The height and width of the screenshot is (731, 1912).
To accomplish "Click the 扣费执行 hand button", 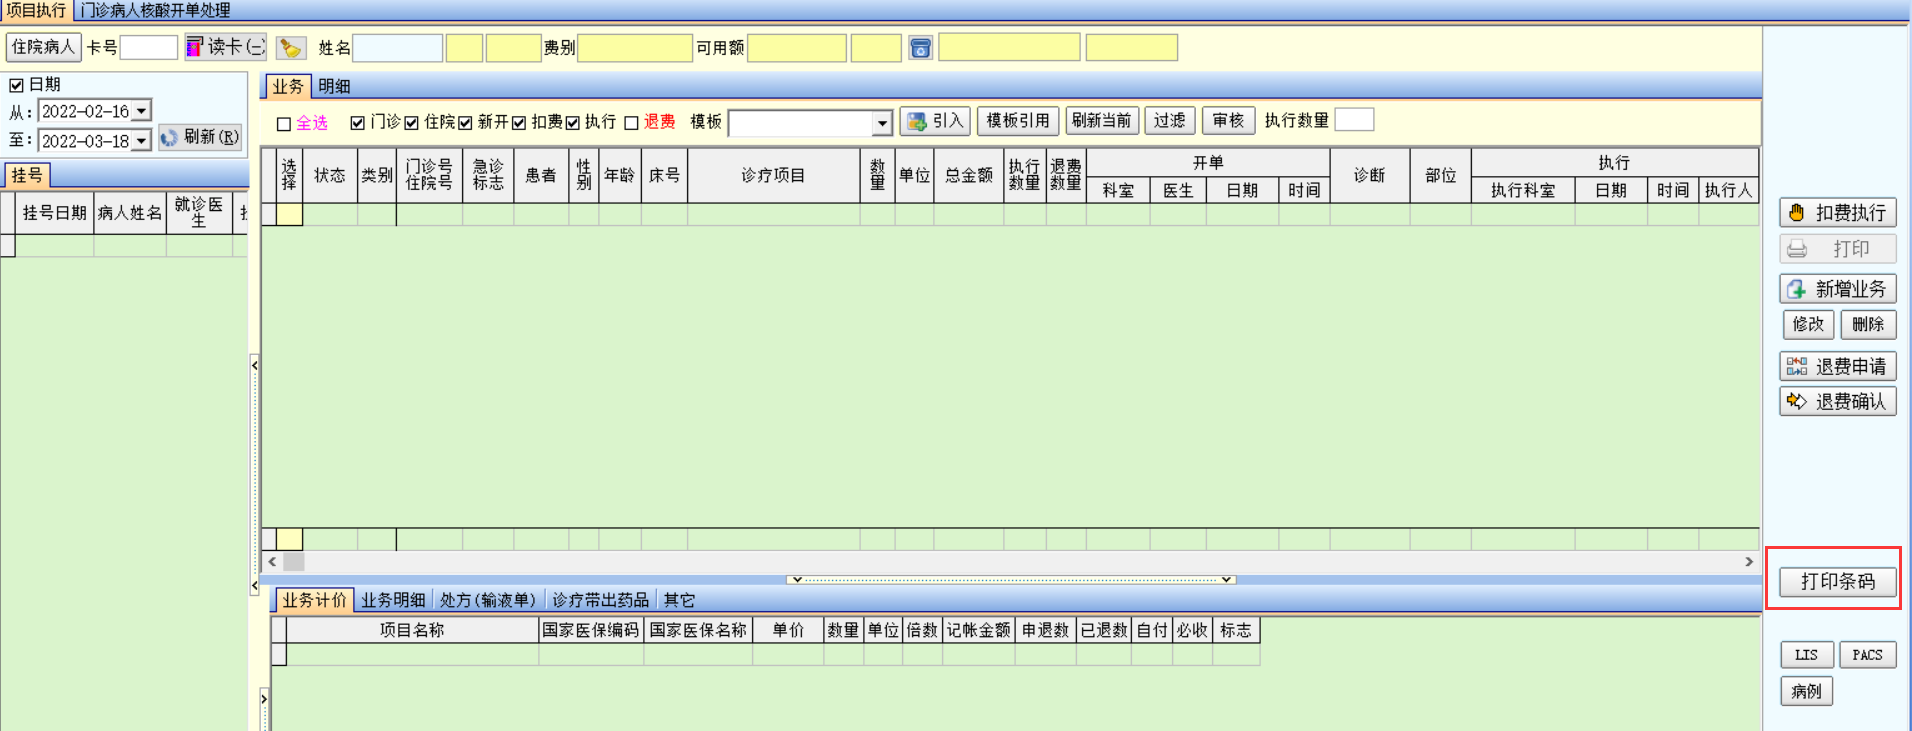I will tap(1838, 212).
